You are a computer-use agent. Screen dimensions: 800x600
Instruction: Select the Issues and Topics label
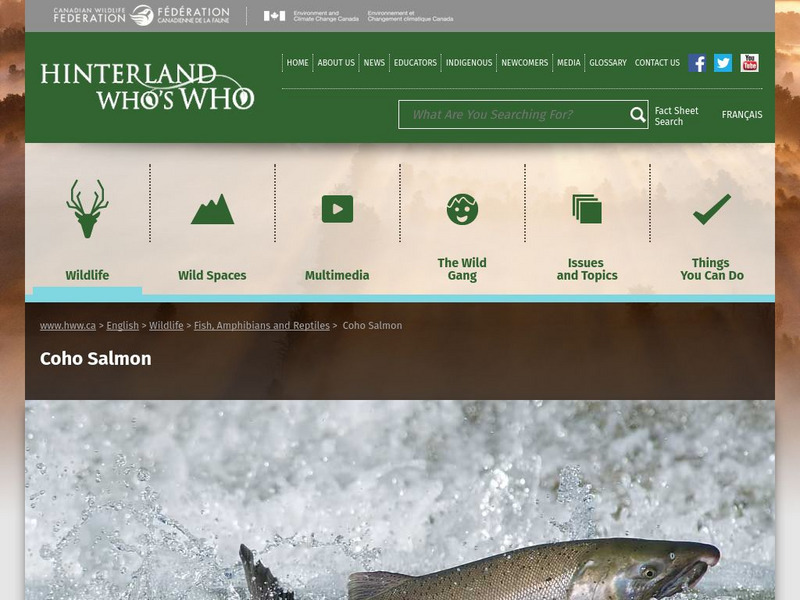[x=587, y=269]
